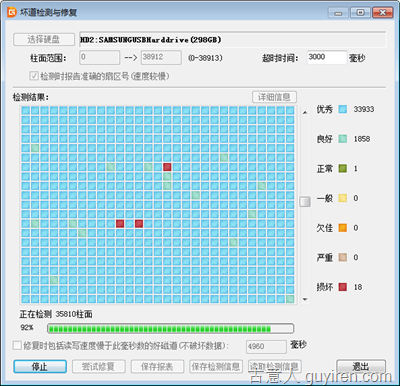Screen dimensions: 400x386
Task: Click the end cylinder field showing 38912
Action: pyautogui.click(x=161, y=57)
